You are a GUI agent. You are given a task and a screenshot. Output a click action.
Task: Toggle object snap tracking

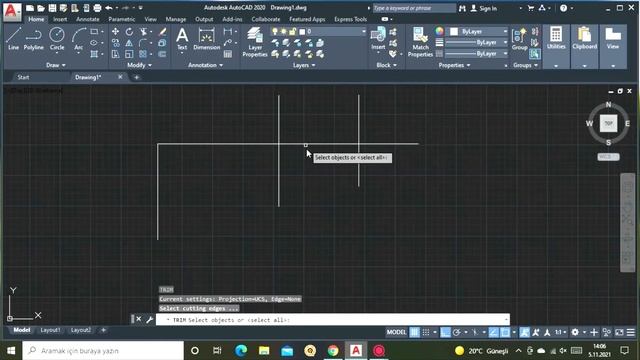pos(493,332)
